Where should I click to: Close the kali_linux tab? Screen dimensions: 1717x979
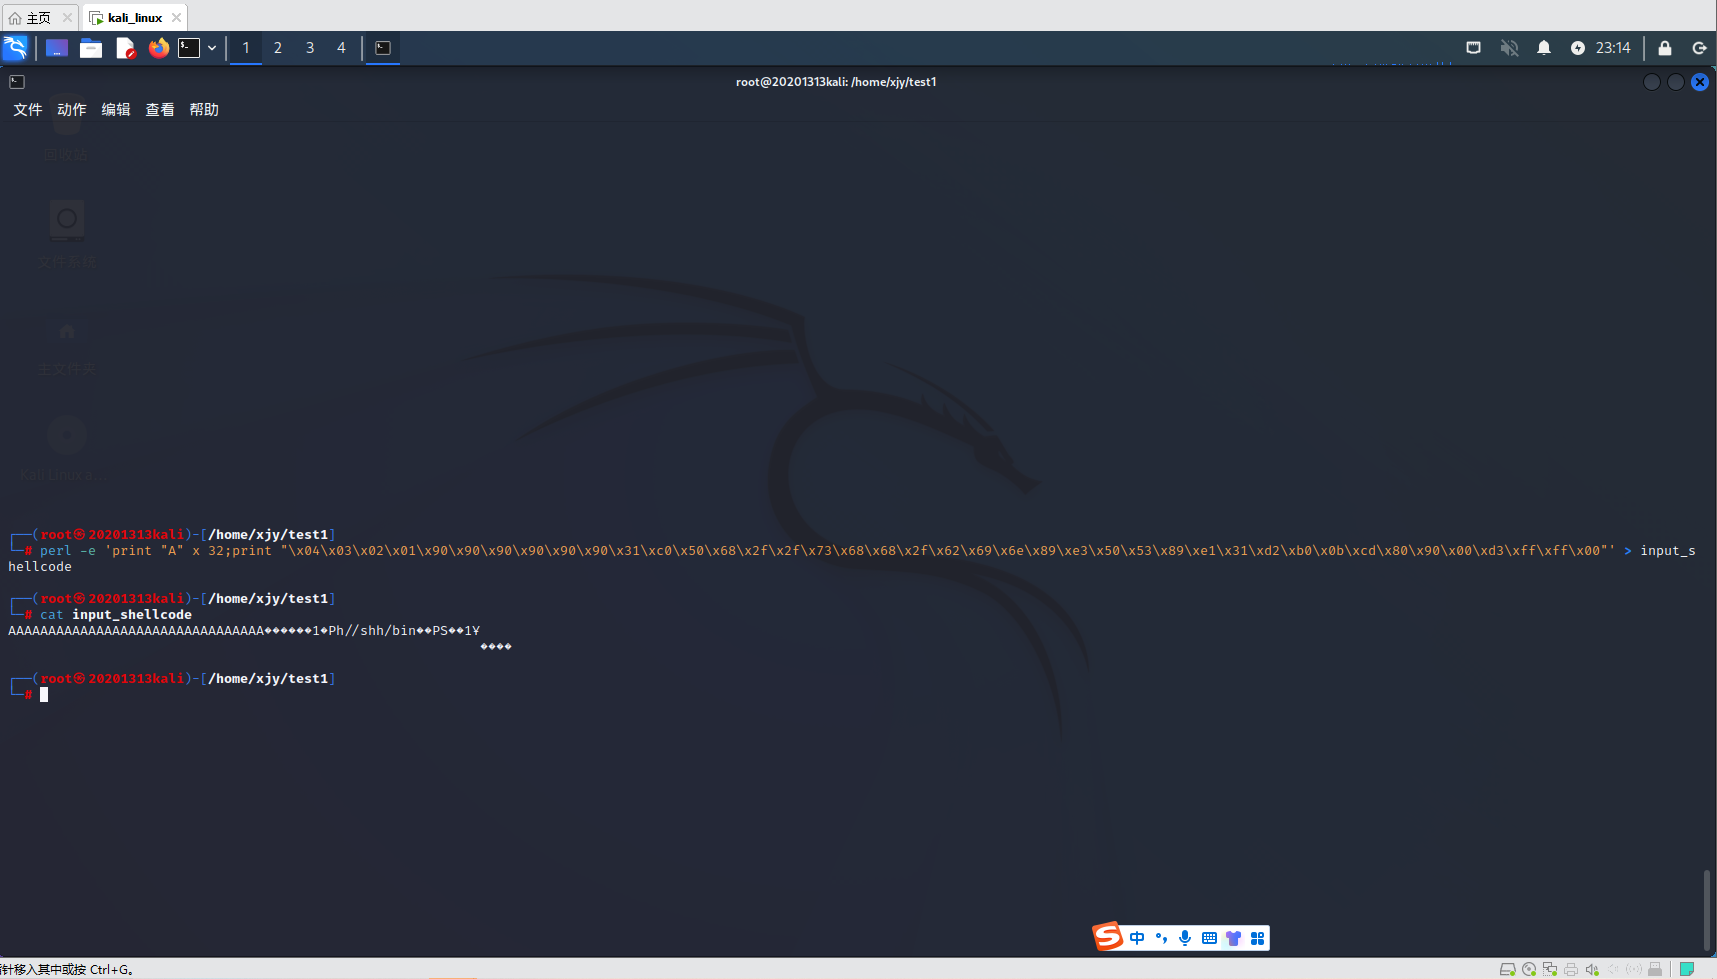coord(177,18)
